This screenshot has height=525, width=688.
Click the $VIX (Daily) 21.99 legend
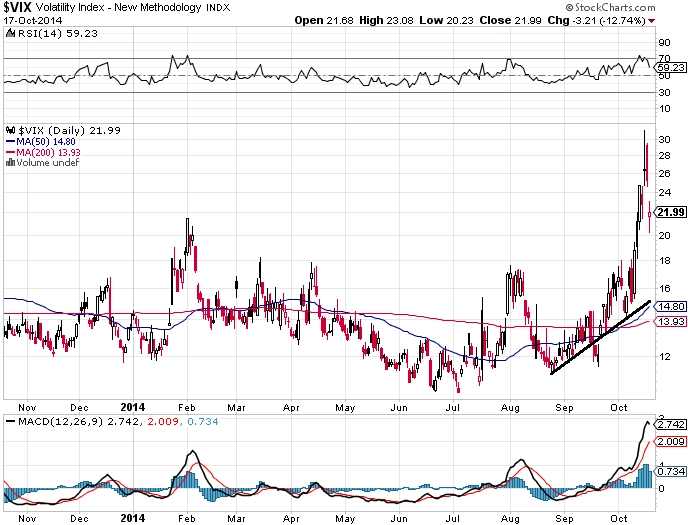[69, 130]
